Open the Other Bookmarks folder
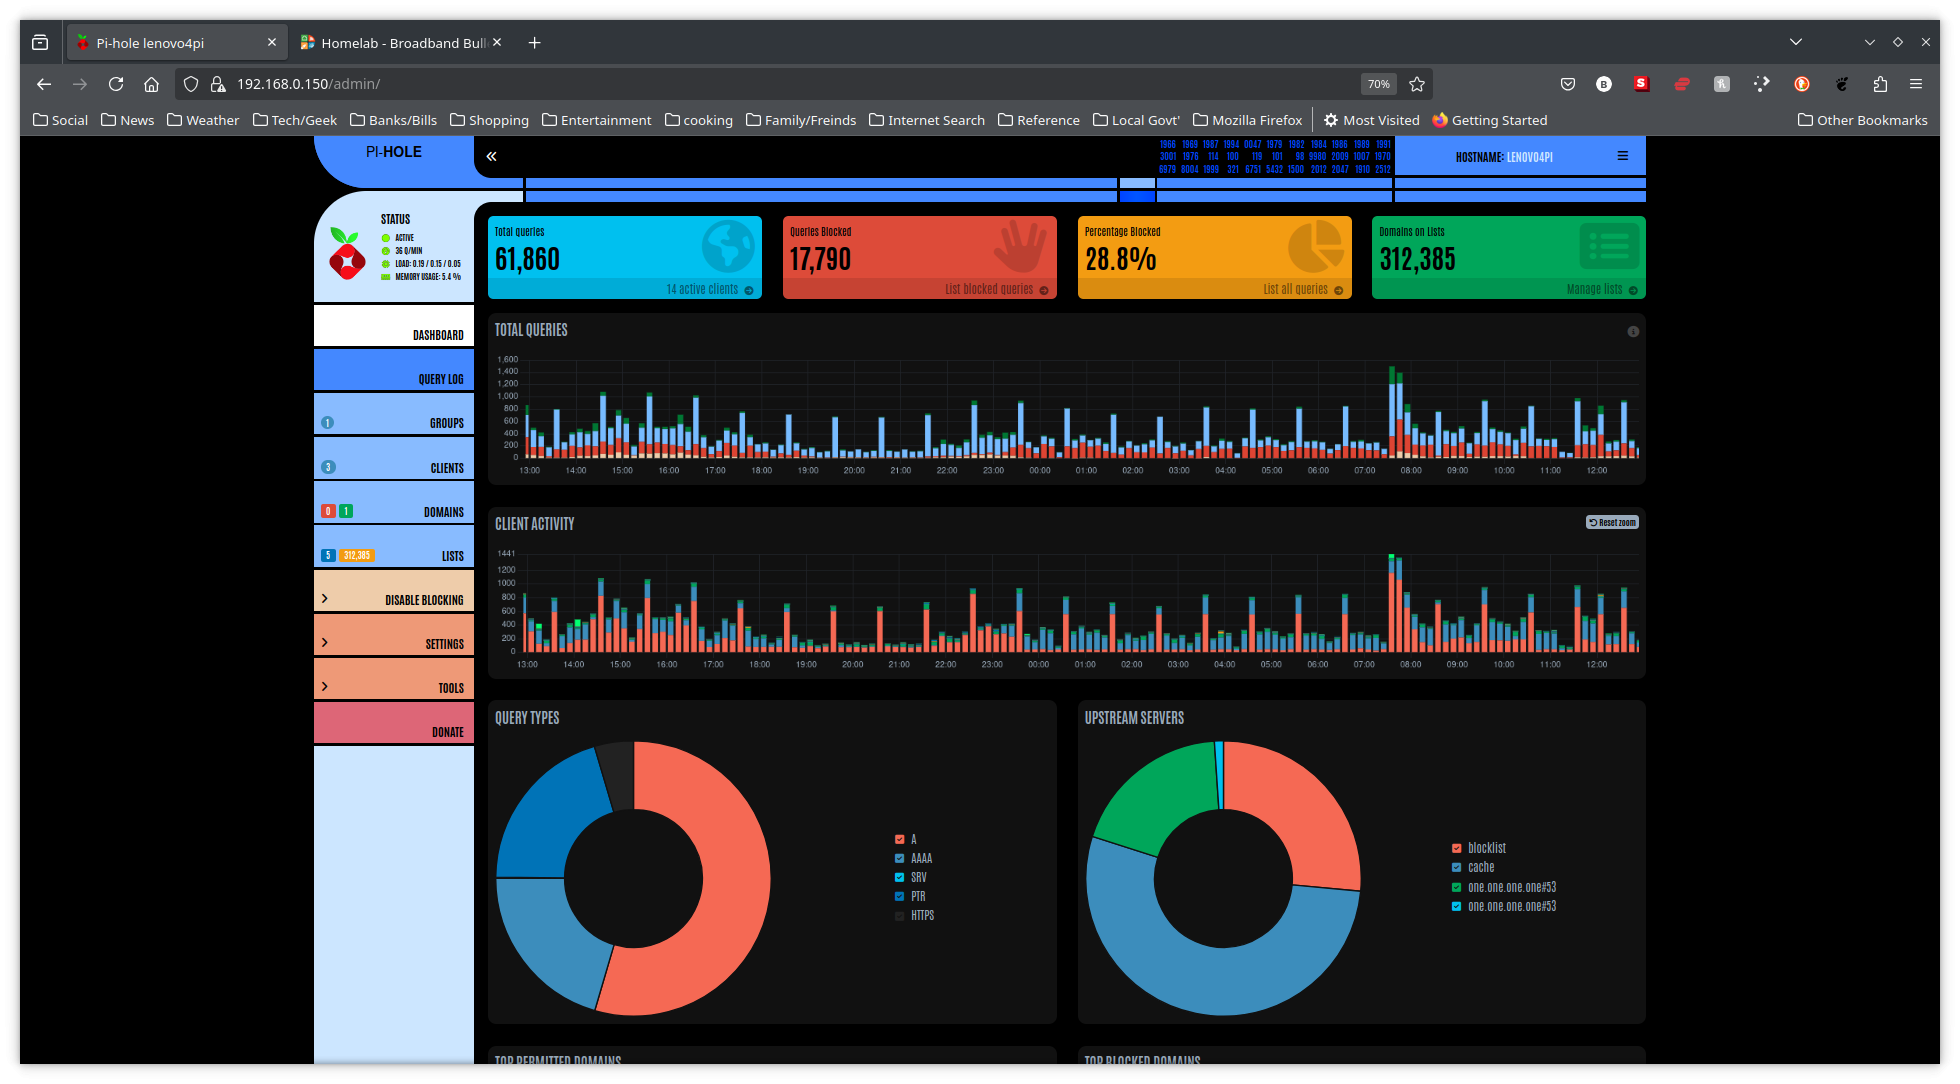This screenshot has height=1084, width=1960. pyautogui.click(x=1862, y=120)
